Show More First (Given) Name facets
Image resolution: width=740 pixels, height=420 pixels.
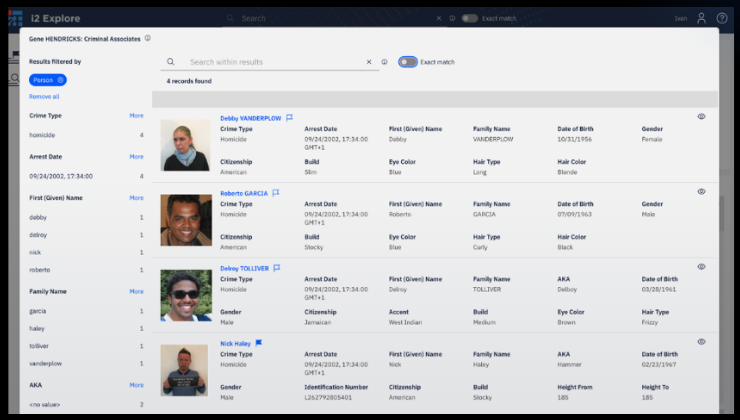136,198
